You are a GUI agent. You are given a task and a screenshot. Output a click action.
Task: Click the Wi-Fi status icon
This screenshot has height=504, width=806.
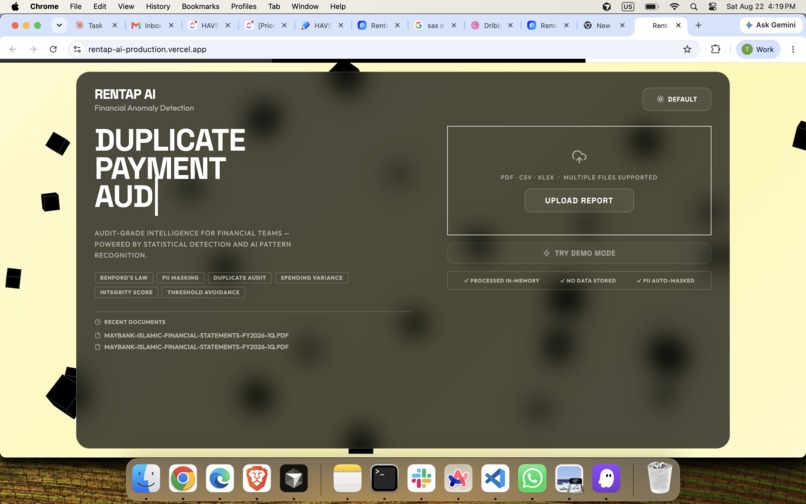(x=674, y=7)
